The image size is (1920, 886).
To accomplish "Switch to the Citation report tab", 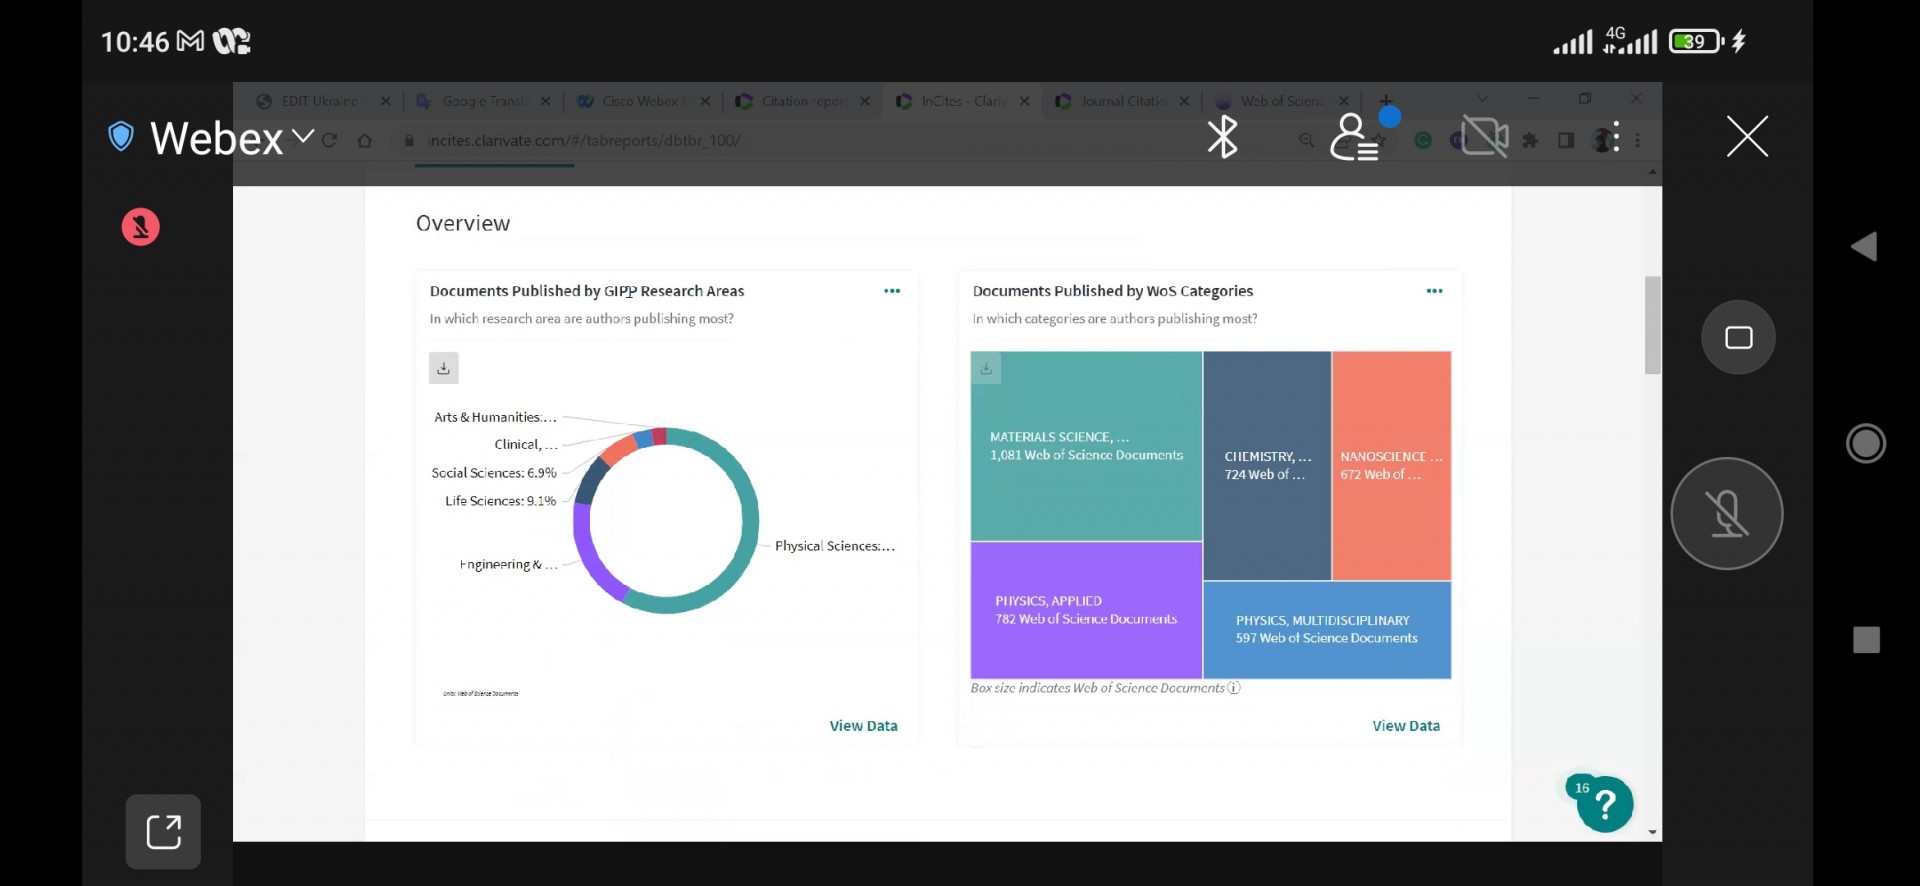I will (801, 101).
